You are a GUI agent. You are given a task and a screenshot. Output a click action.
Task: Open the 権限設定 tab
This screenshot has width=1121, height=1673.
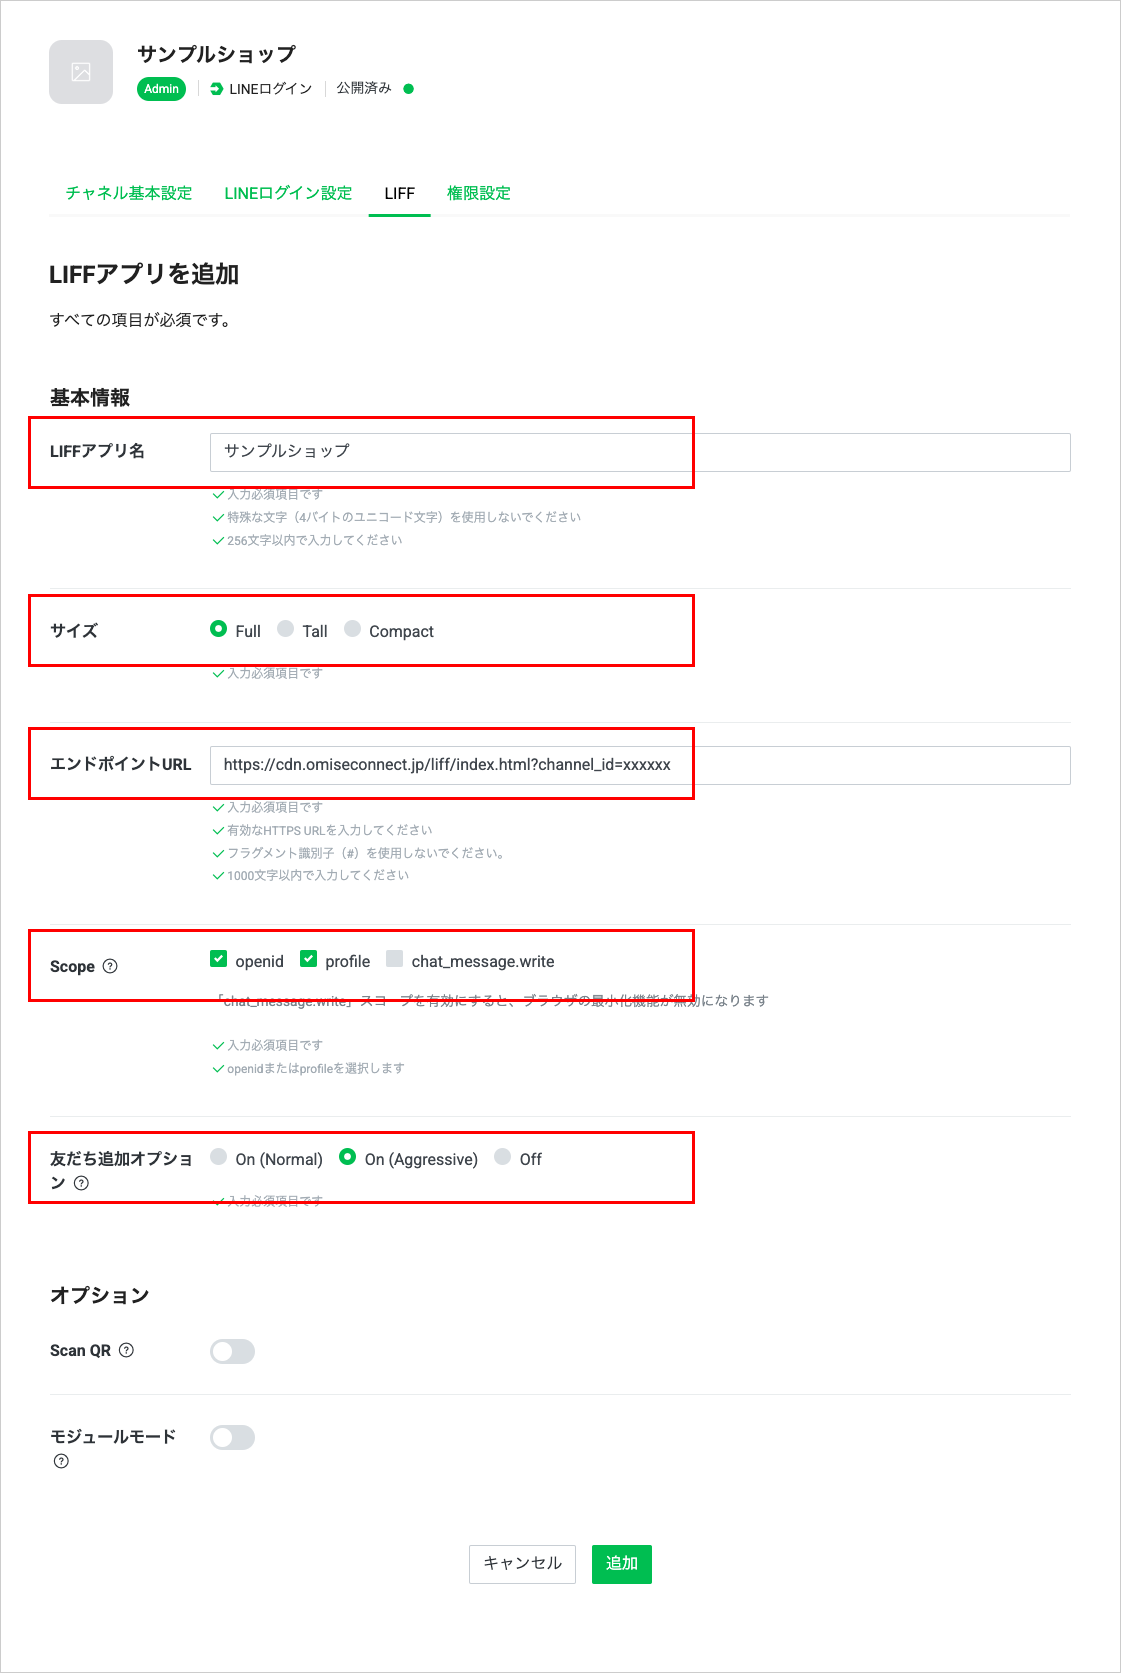pos(479,193)
